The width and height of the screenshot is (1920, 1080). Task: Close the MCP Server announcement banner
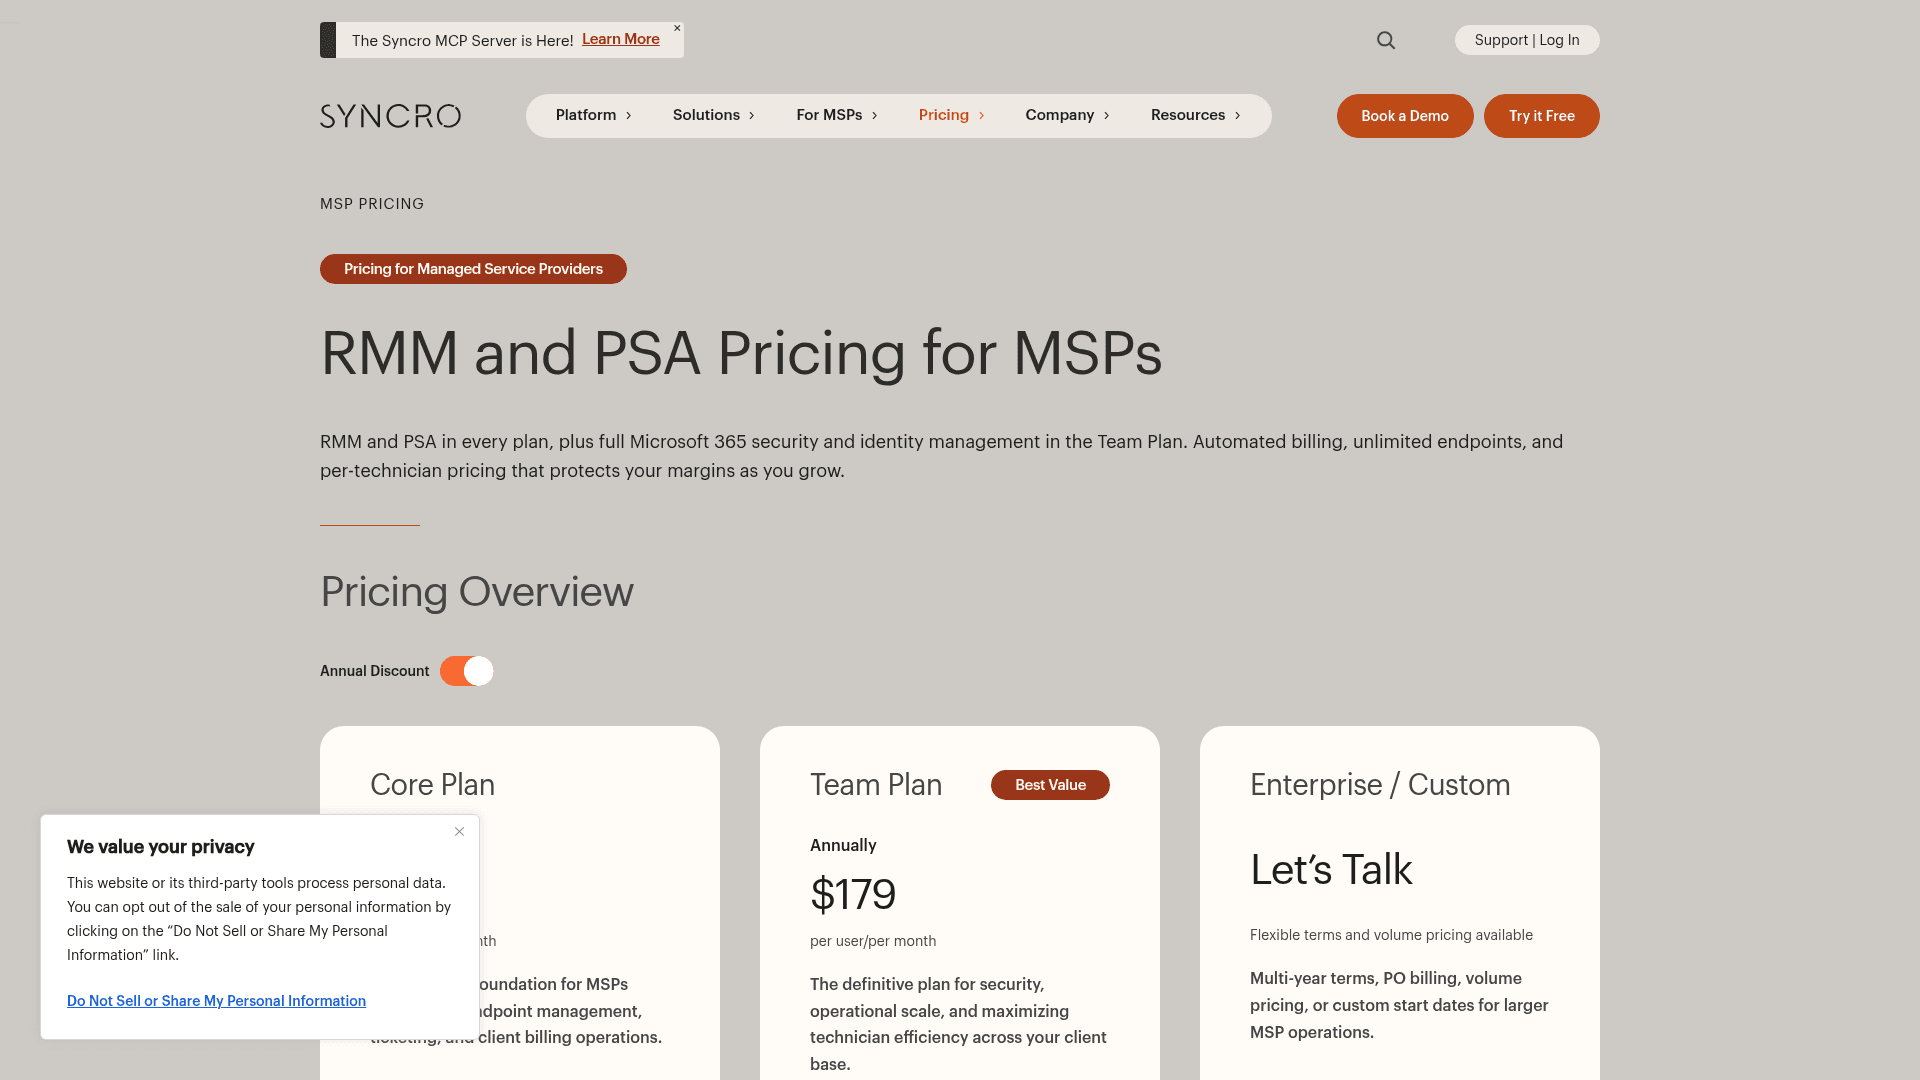(677, 28)
